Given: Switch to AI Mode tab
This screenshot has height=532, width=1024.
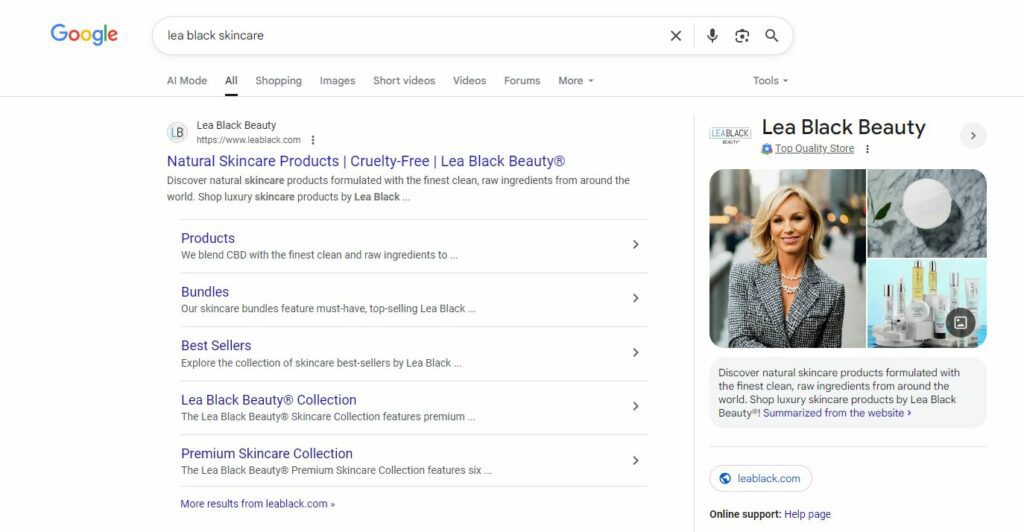Looking at the screenshot, I should (187, 81).
